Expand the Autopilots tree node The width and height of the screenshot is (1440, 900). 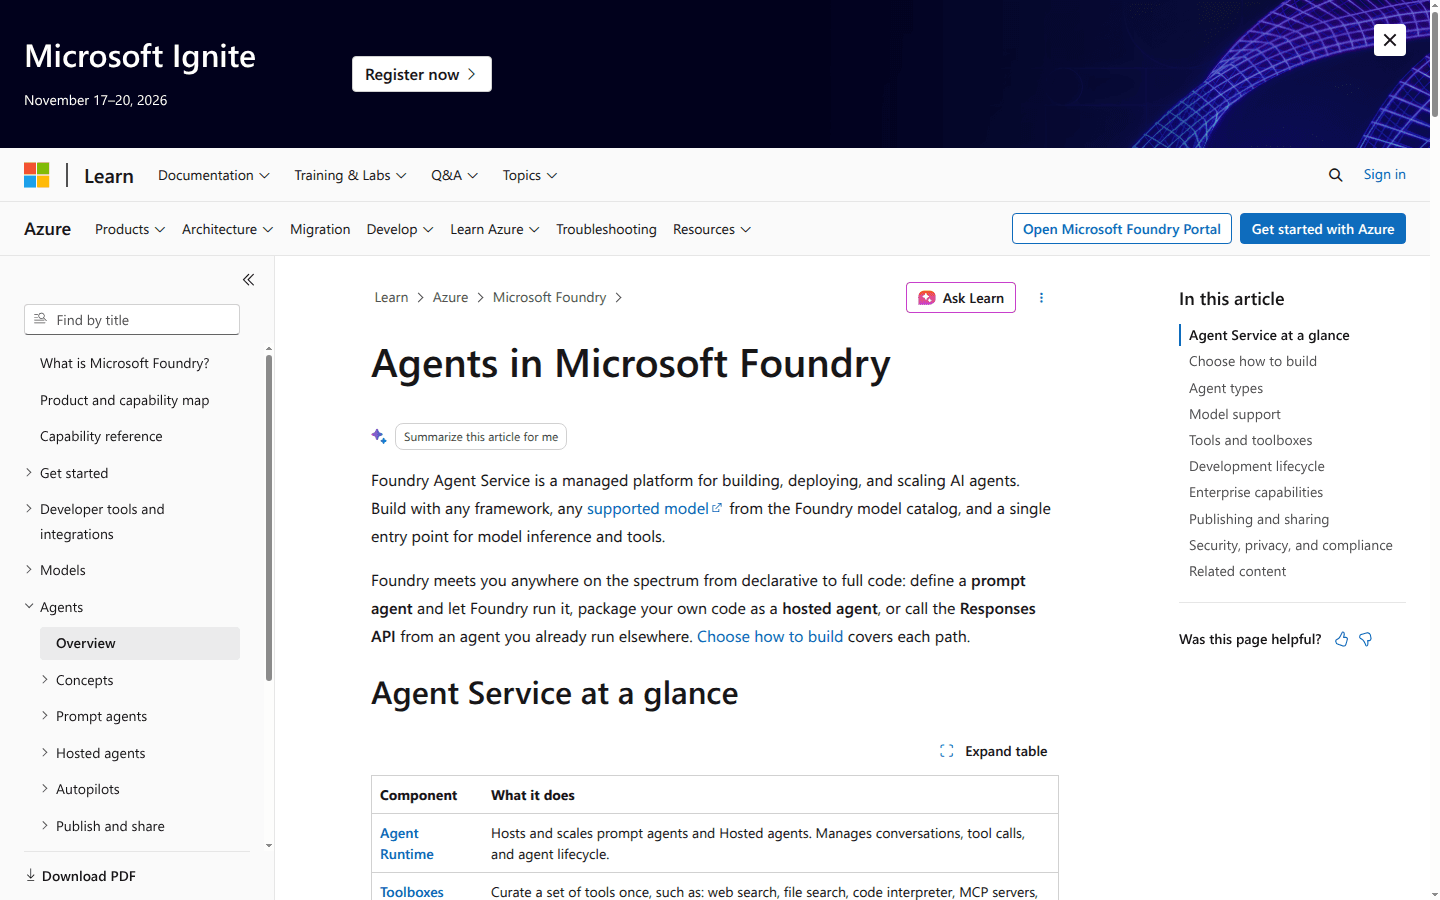pos(45,788)
